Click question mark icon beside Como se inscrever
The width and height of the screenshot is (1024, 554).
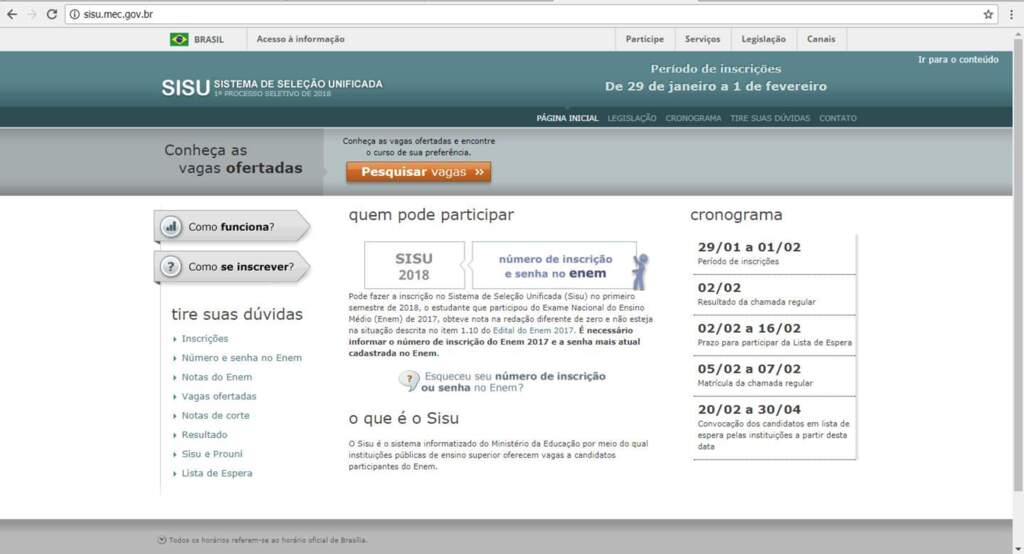171,267
